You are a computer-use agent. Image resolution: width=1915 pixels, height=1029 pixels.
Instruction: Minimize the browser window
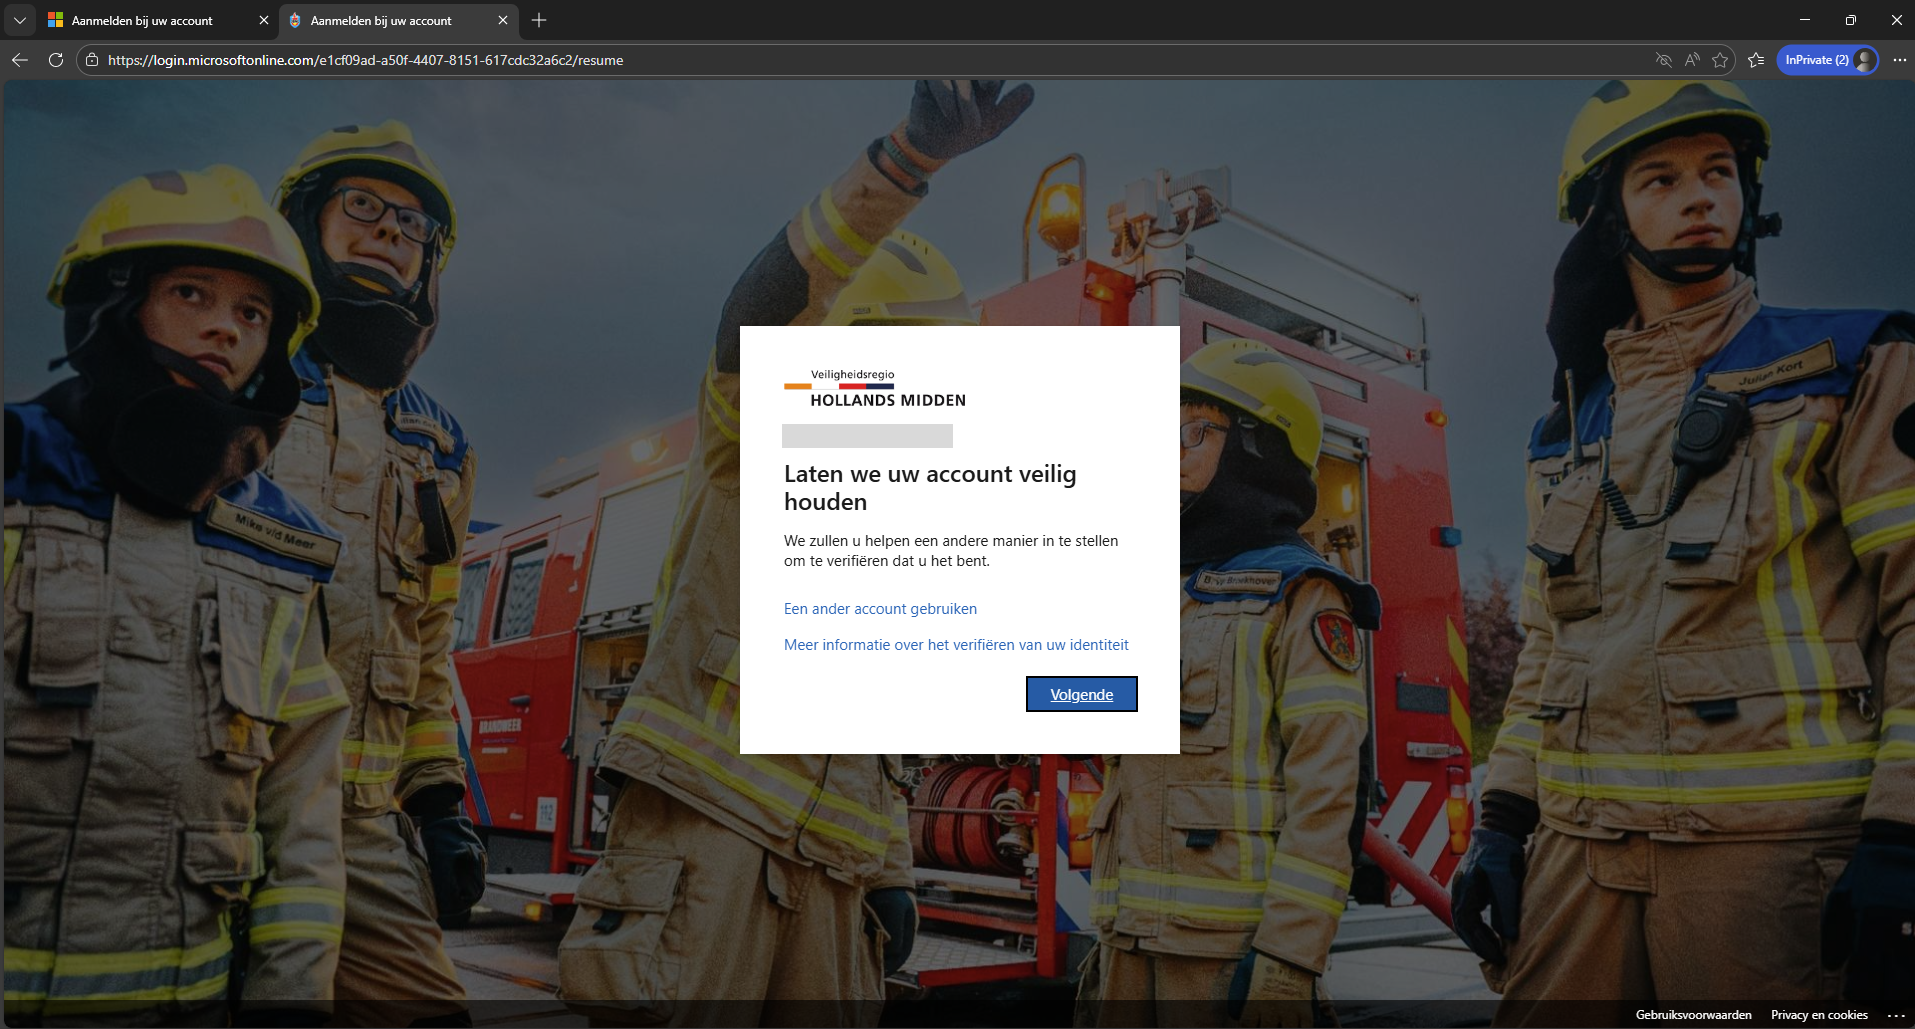(1805, 20)
